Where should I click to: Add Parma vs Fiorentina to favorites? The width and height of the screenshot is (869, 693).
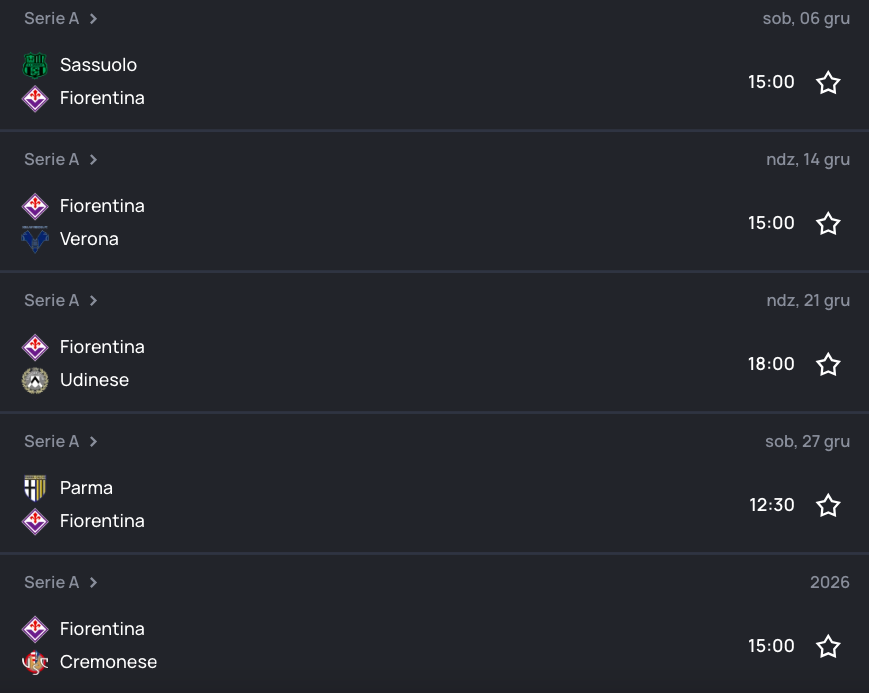click(x=828, y=505)
